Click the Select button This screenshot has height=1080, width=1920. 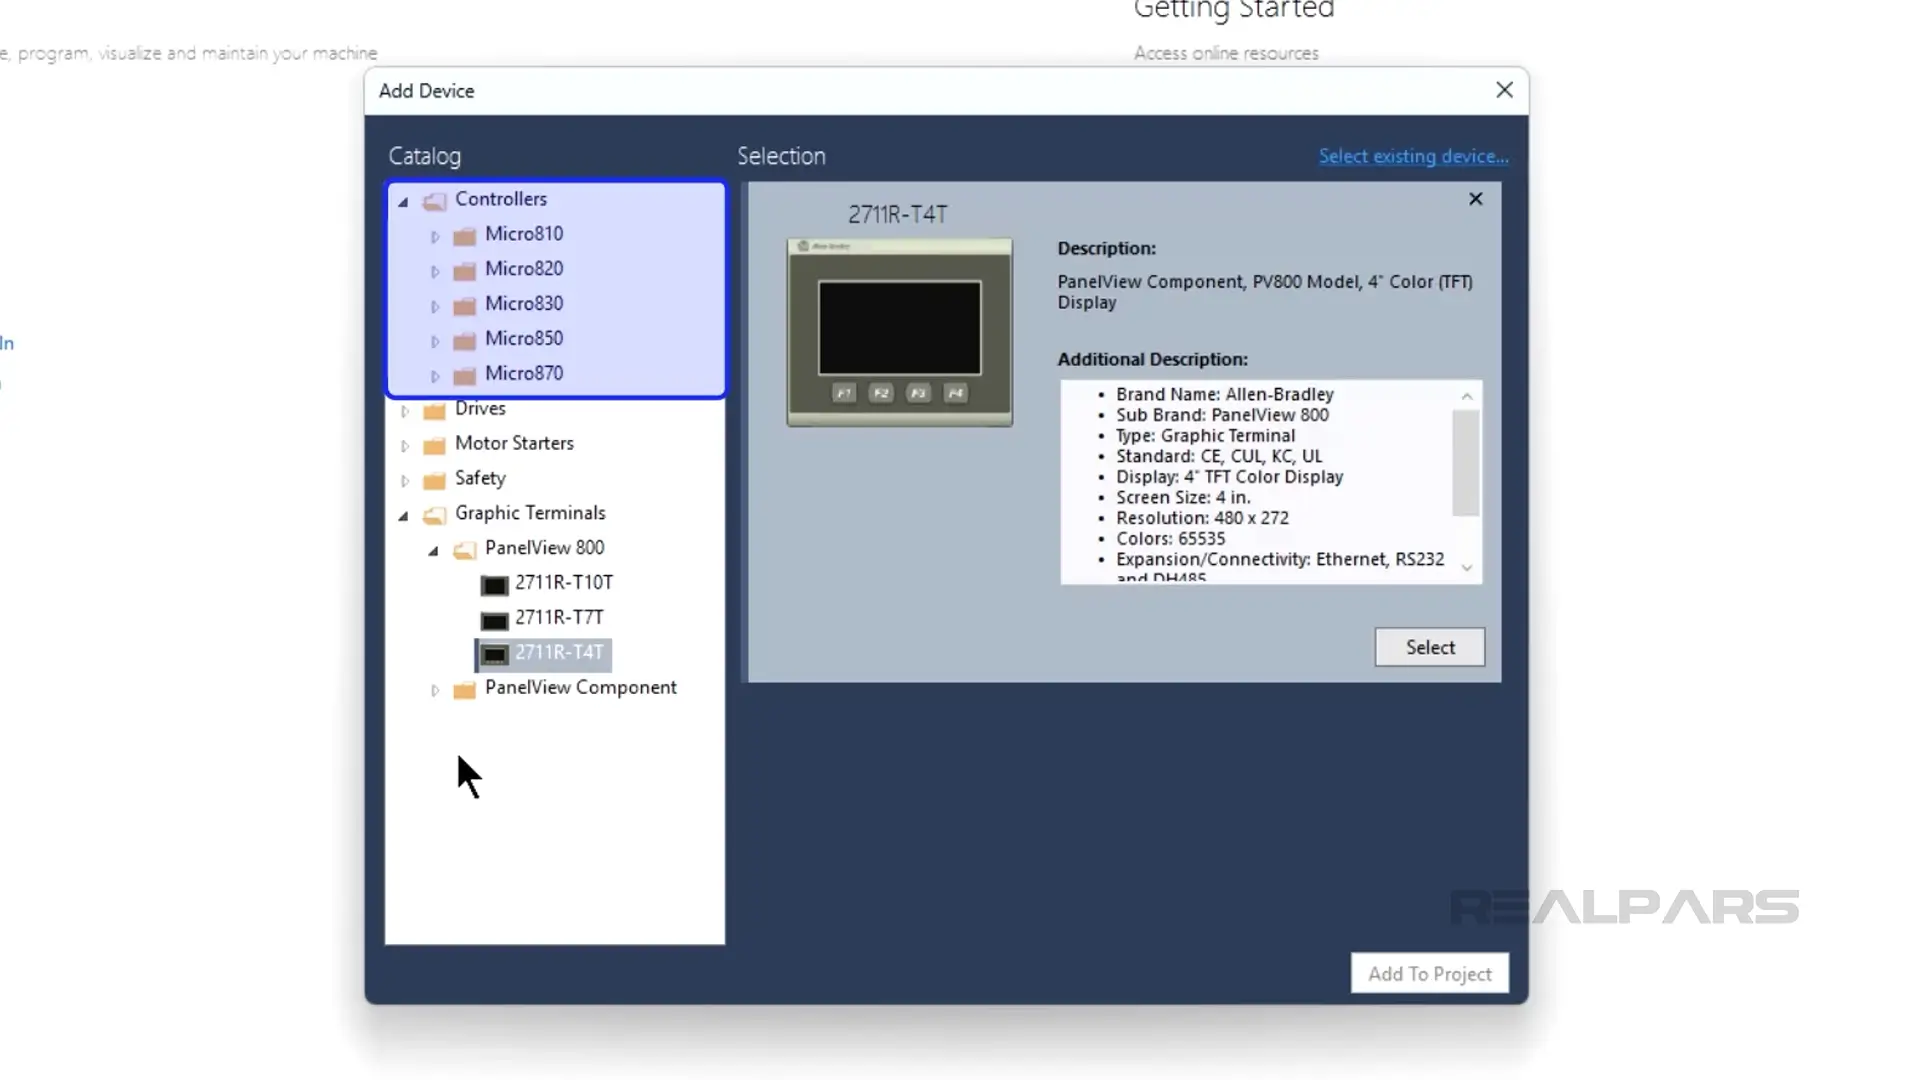coord(1430,647)
